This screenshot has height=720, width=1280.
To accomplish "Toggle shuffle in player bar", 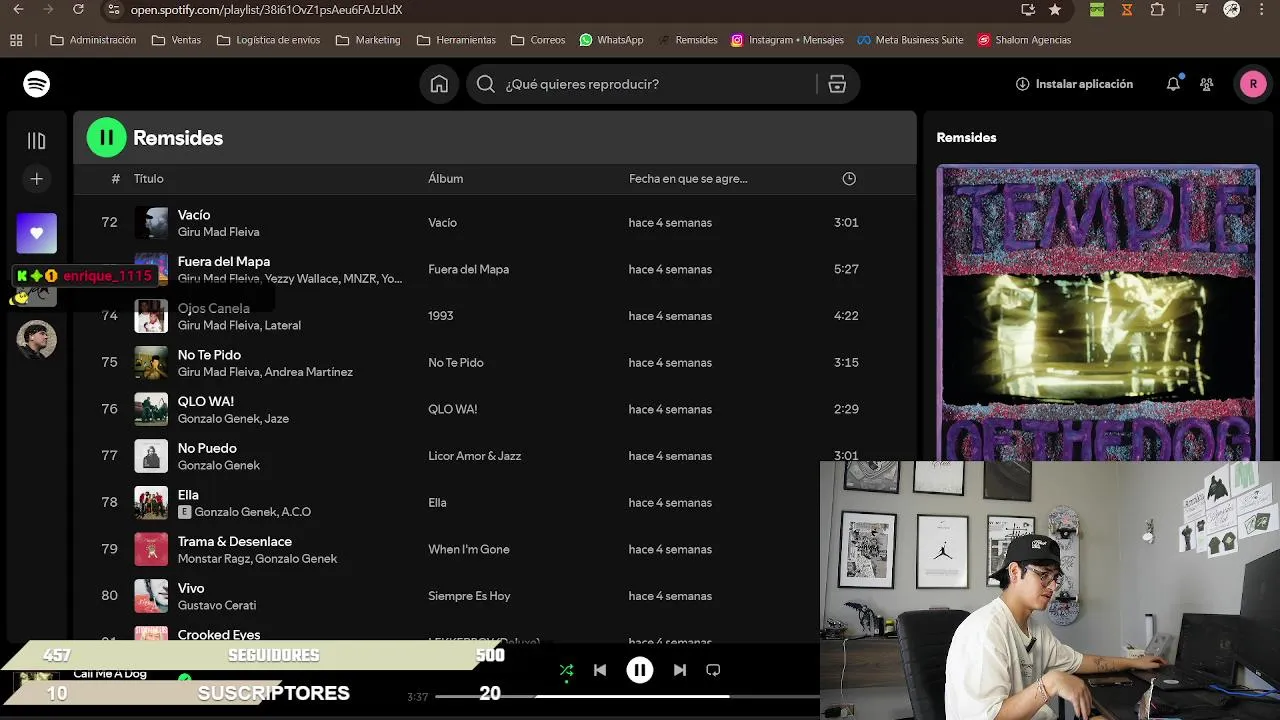I will [x=566, y=670].
